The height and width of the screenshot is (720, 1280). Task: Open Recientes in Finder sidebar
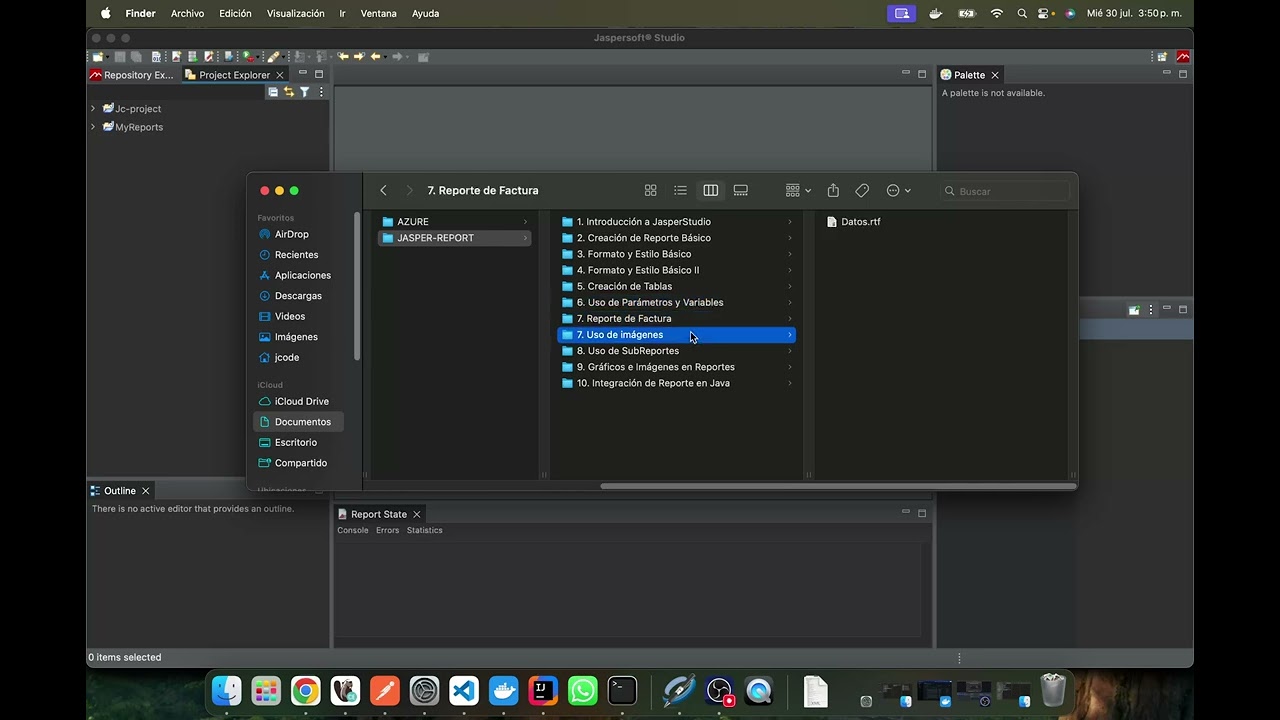pyautogui.click(x=296, y=255)
